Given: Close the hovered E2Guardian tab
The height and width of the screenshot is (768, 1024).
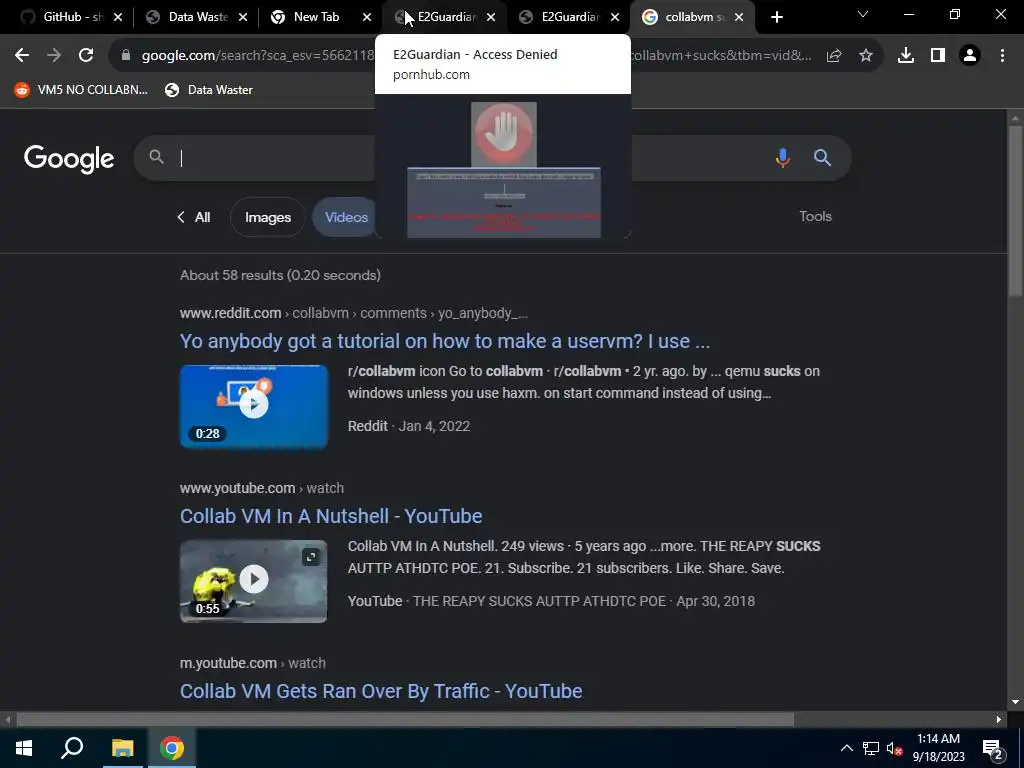Looking at the screenshot, I should point(491,18).
